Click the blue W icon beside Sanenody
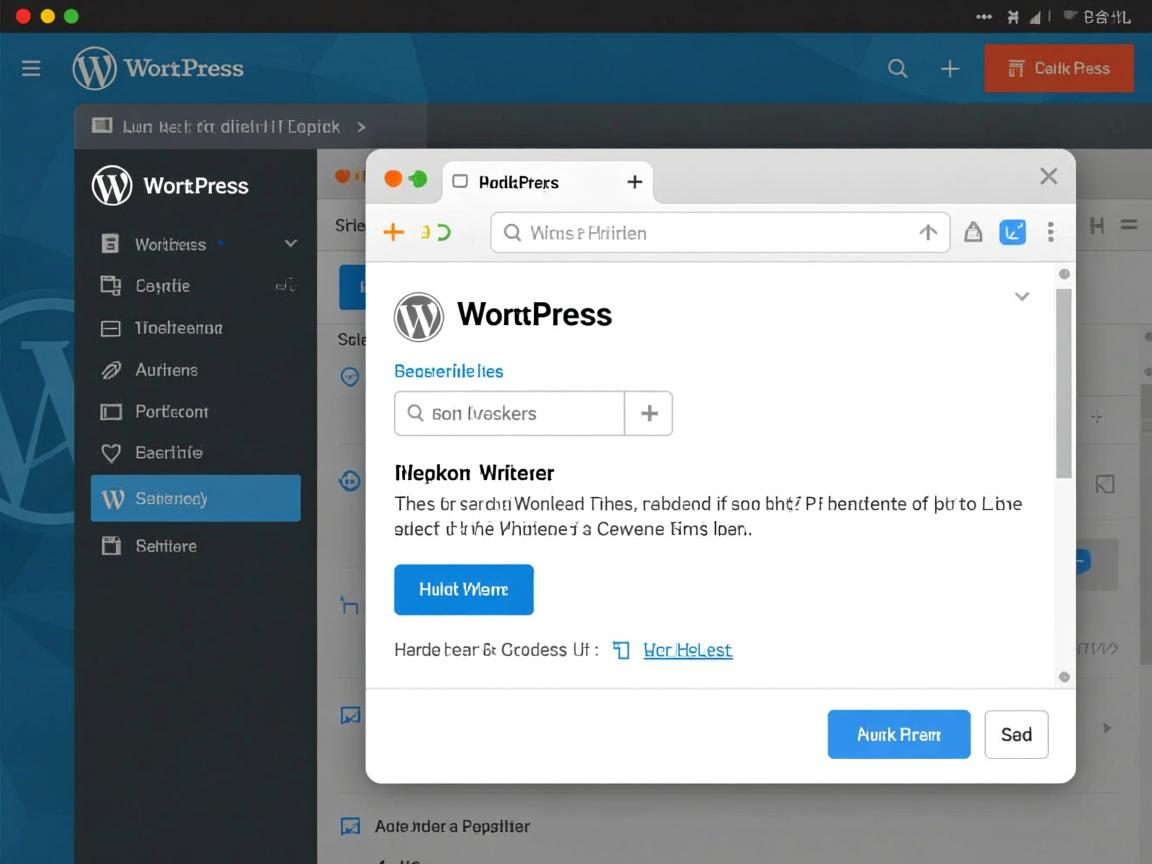 point(113,498)
